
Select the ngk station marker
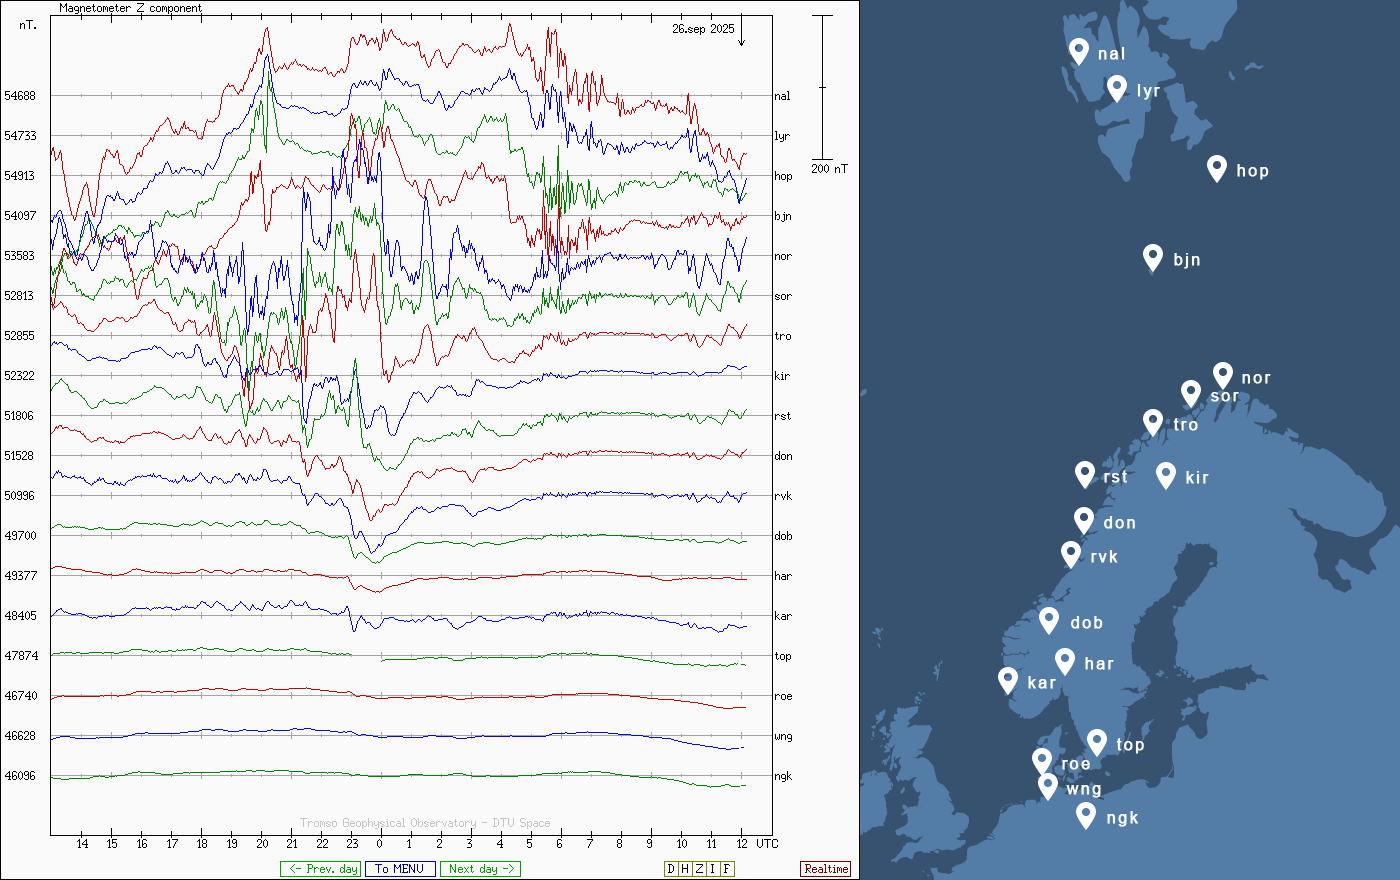pos(1086,815)
